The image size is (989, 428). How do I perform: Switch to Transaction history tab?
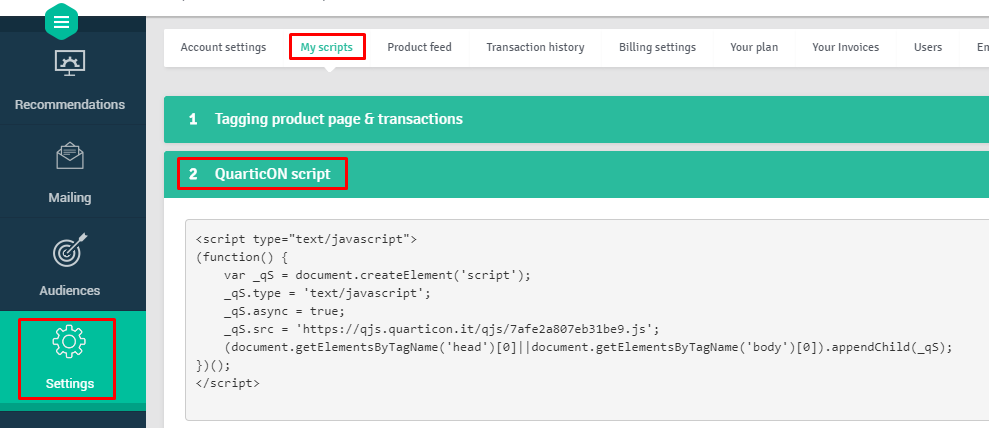pos(535,47)
